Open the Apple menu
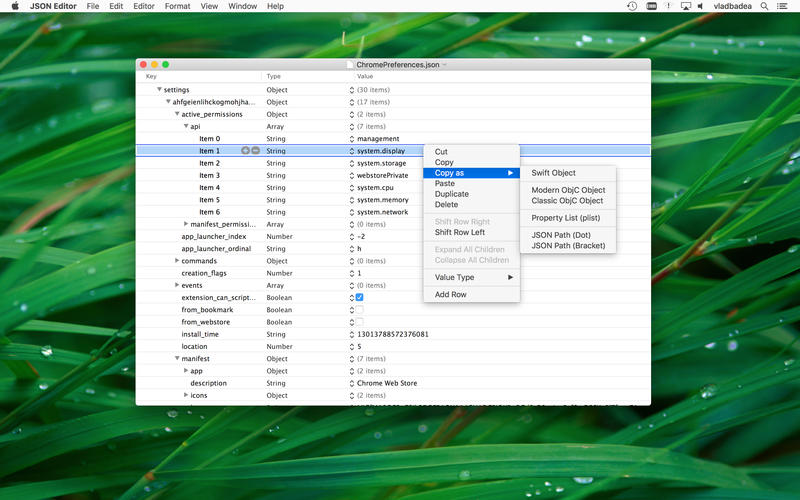 [15, 6]
